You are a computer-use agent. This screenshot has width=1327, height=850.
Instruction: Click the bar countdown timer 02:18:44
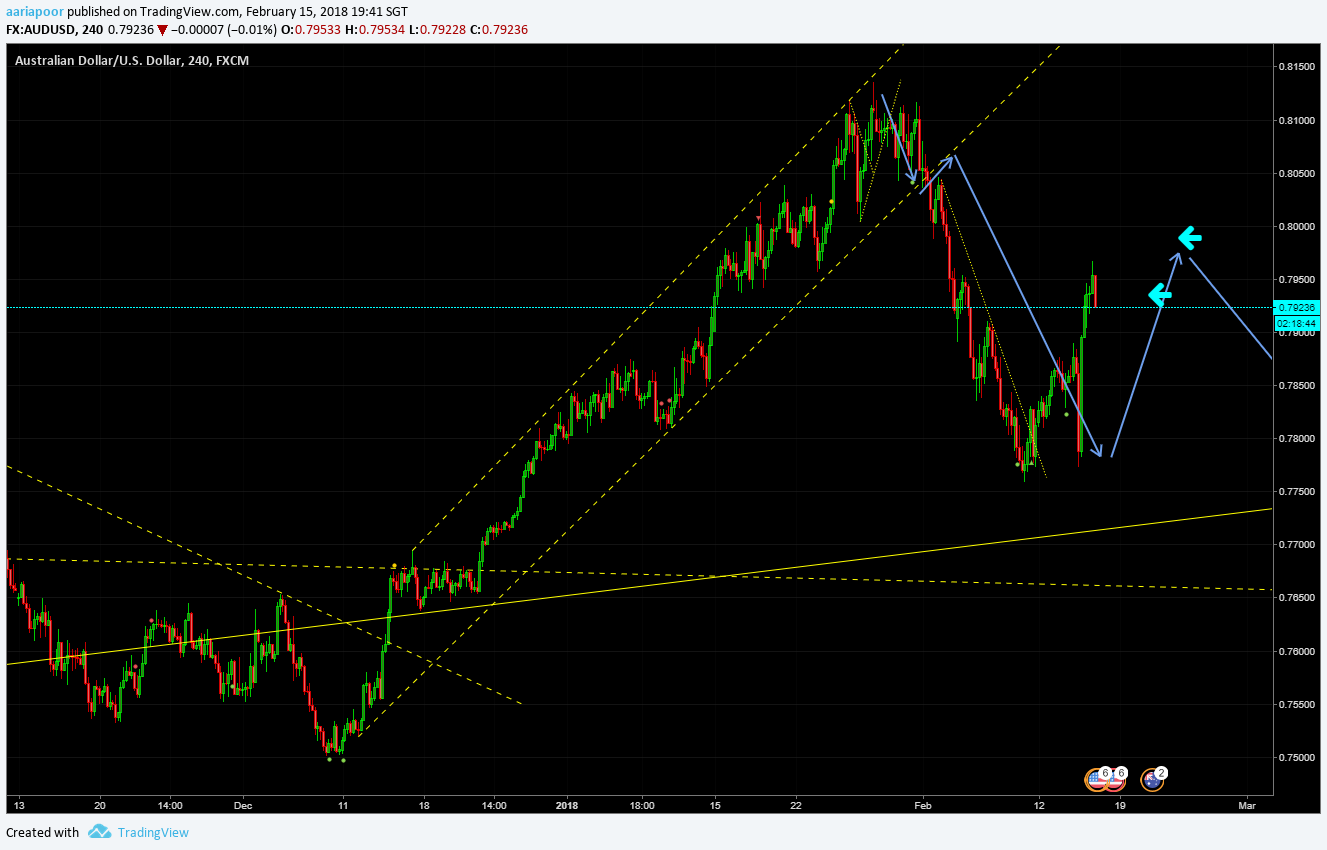click(1297, 323)
